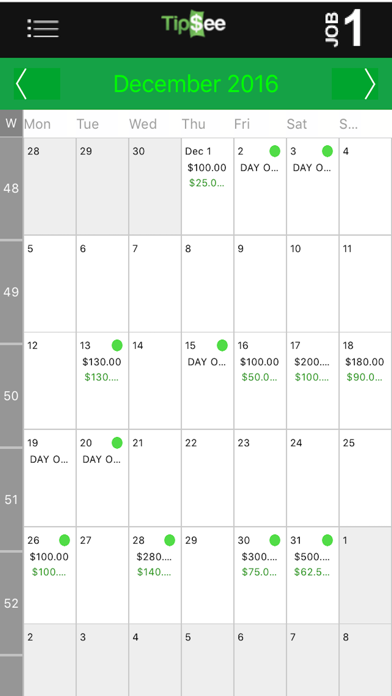The width and height of the screenshot is (392, 696).
Task: Tap the green dot on December 28
Action: (170, 540)
